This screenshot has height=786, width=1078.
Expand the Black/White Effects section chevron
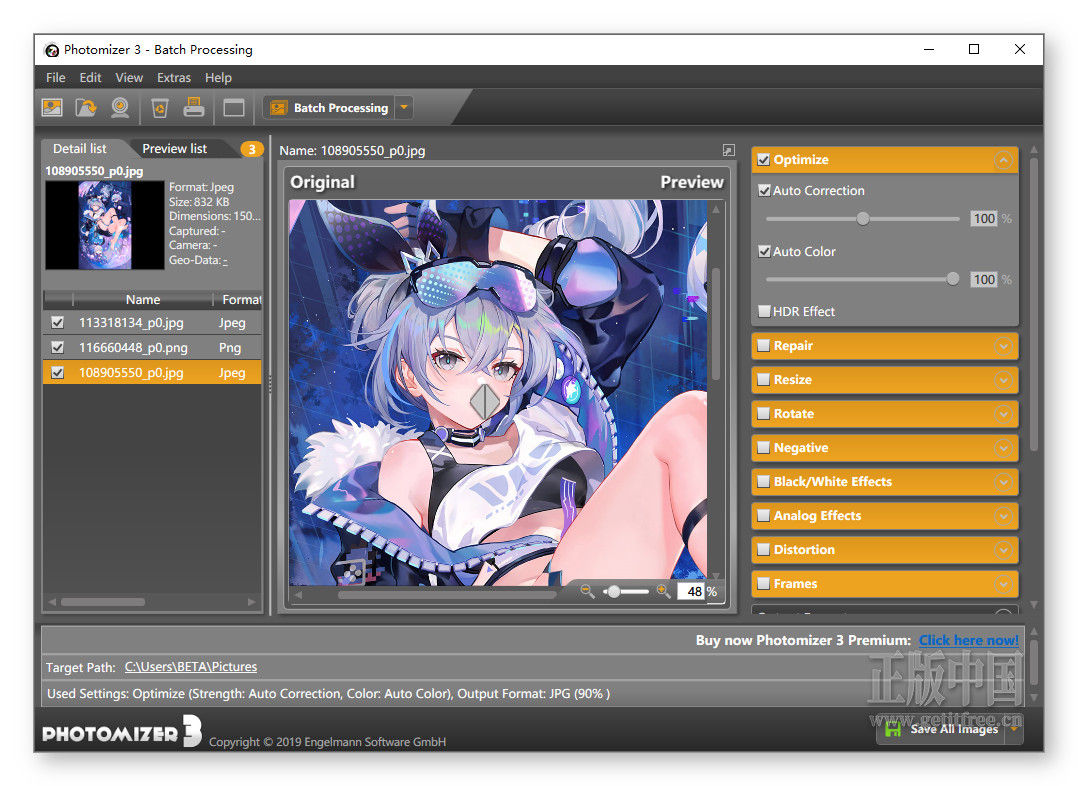[x=1003, y=482]
